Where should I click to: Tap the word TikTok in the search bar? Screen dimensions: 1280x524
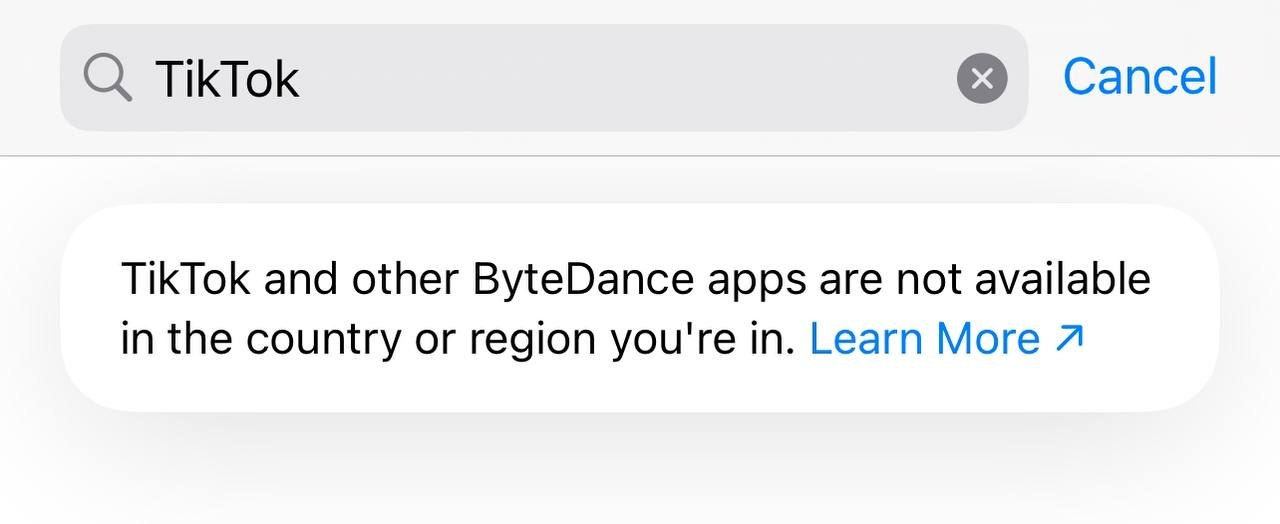click(227, 78)
